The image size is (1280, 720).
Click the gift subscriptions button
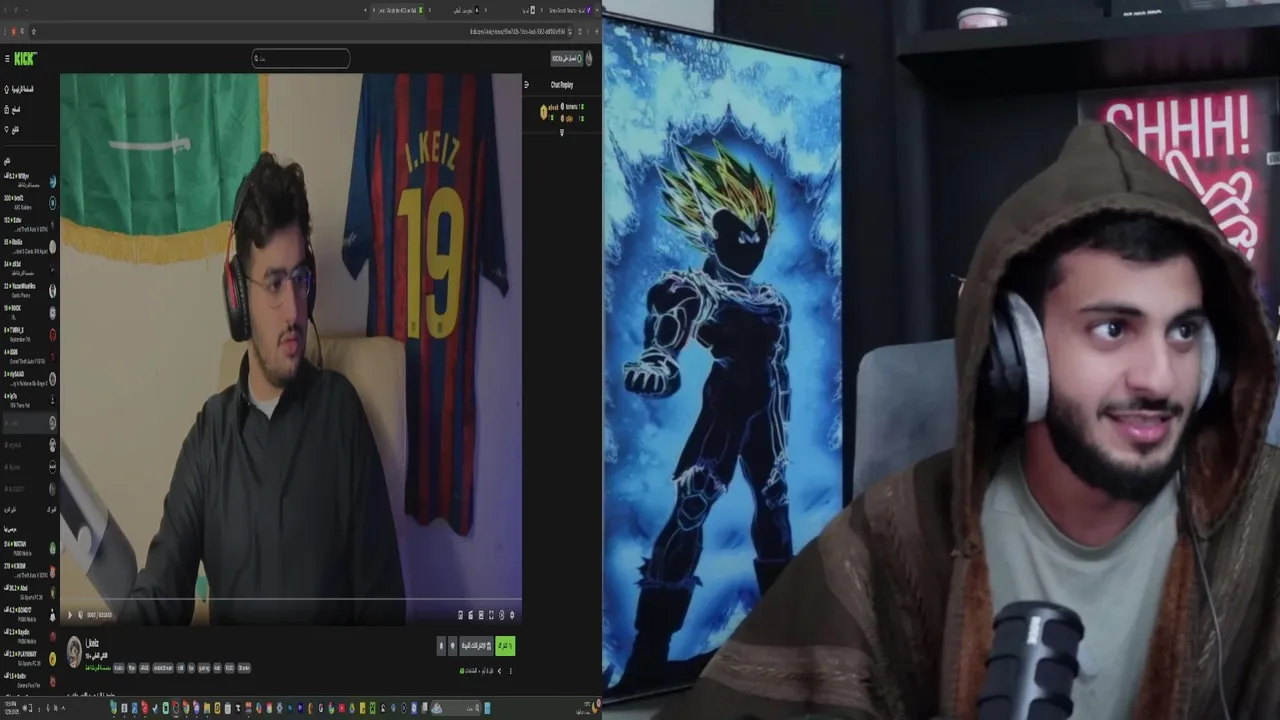click(x=476, y=646)
